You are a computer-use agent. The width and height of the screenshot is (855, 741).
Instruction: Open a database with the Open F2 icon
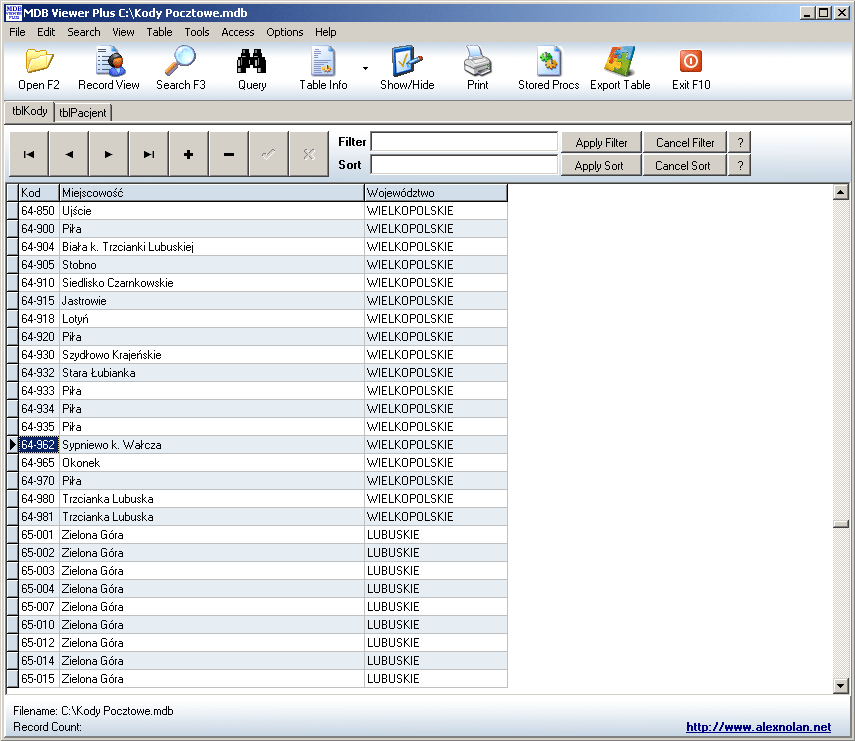coord(37,67)
